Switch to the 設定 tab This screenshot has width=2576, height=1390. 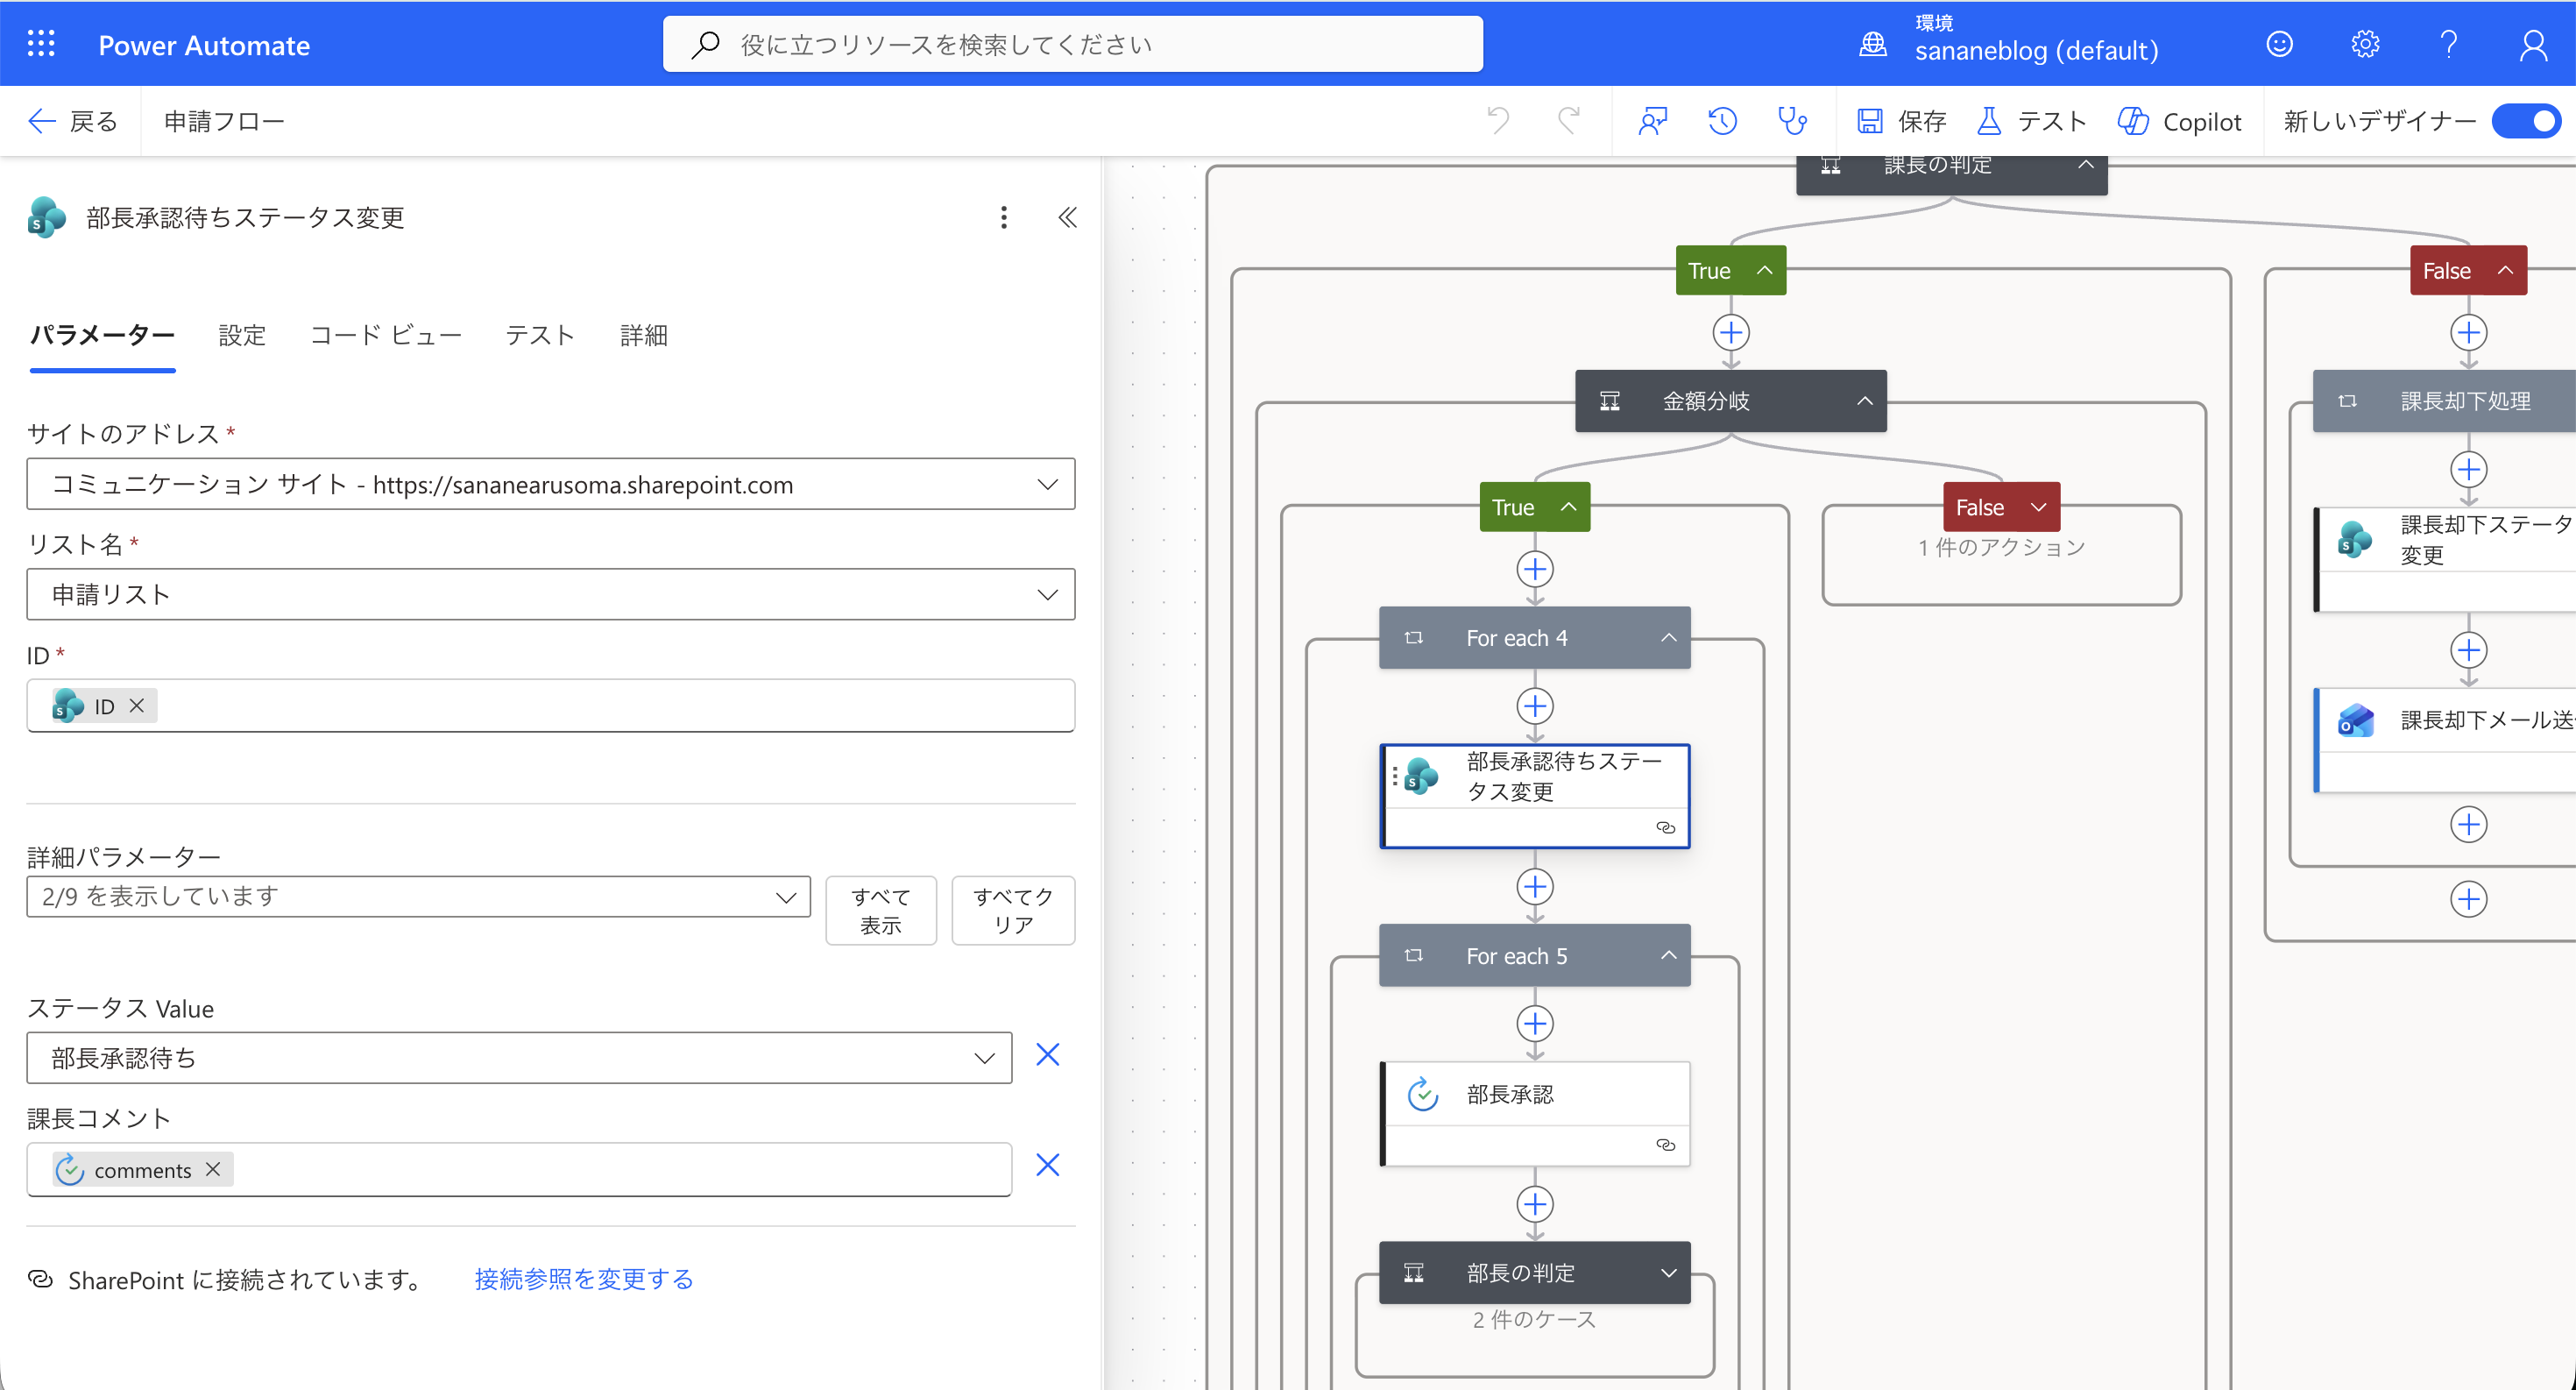(242, 335)
